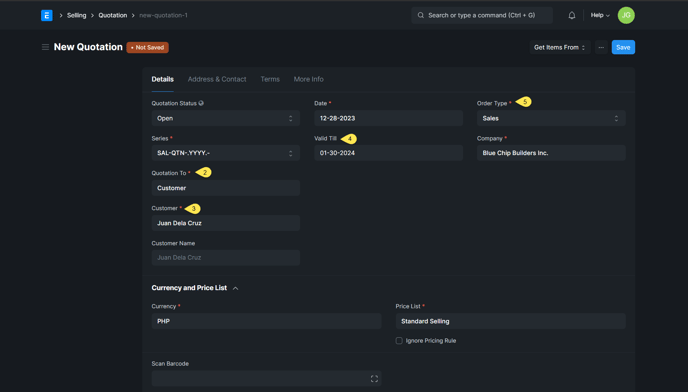This screenshot has height=392, width=688.
Task: Open the Order Type dropdown
Action: (x=551, y=118)
